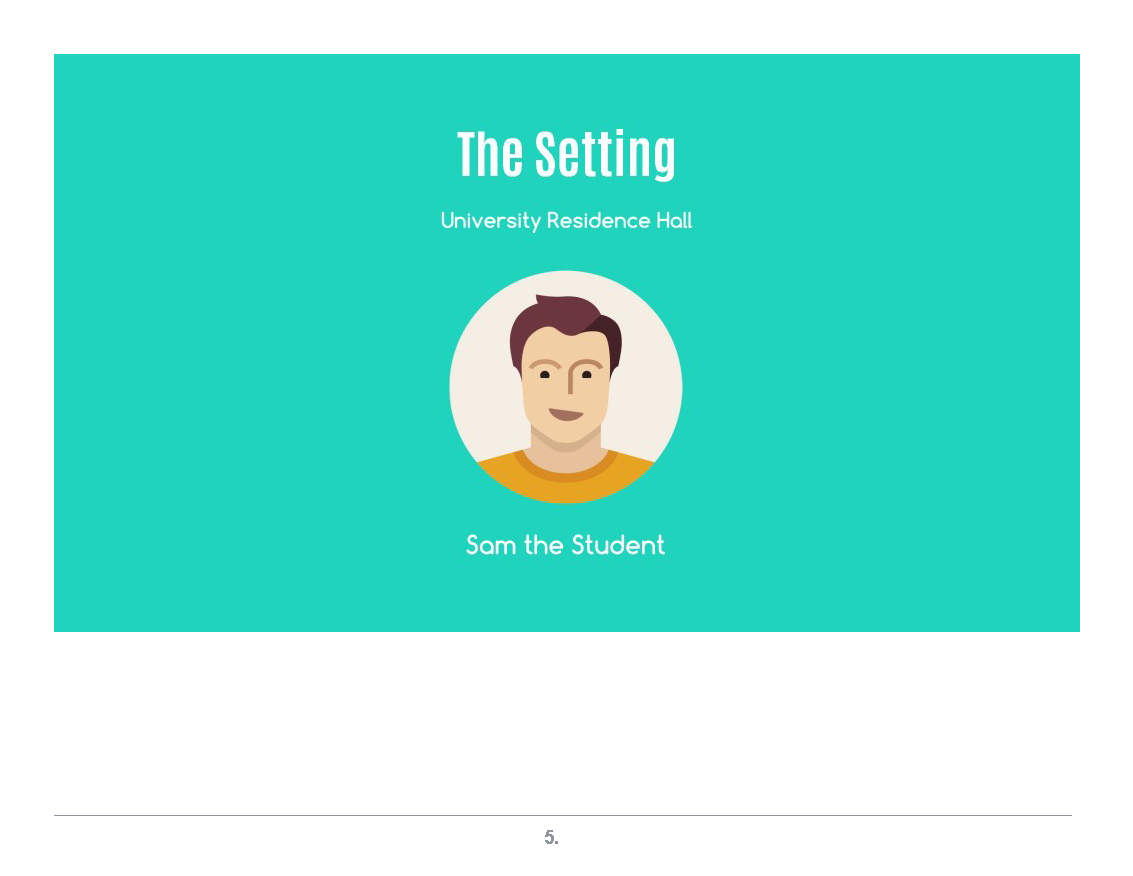Click the word 'Hall' in subtitle
The image size is (1133, 876).
click(674, 220)
